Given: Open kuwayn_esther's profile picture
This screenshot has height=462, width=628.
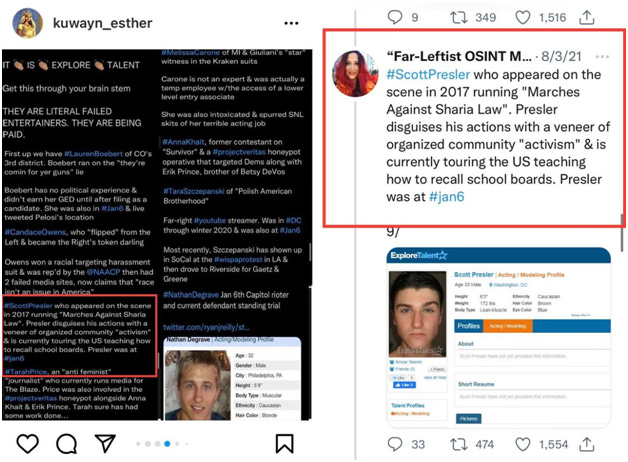Looking at the screenshot, I should coord(28,23).
